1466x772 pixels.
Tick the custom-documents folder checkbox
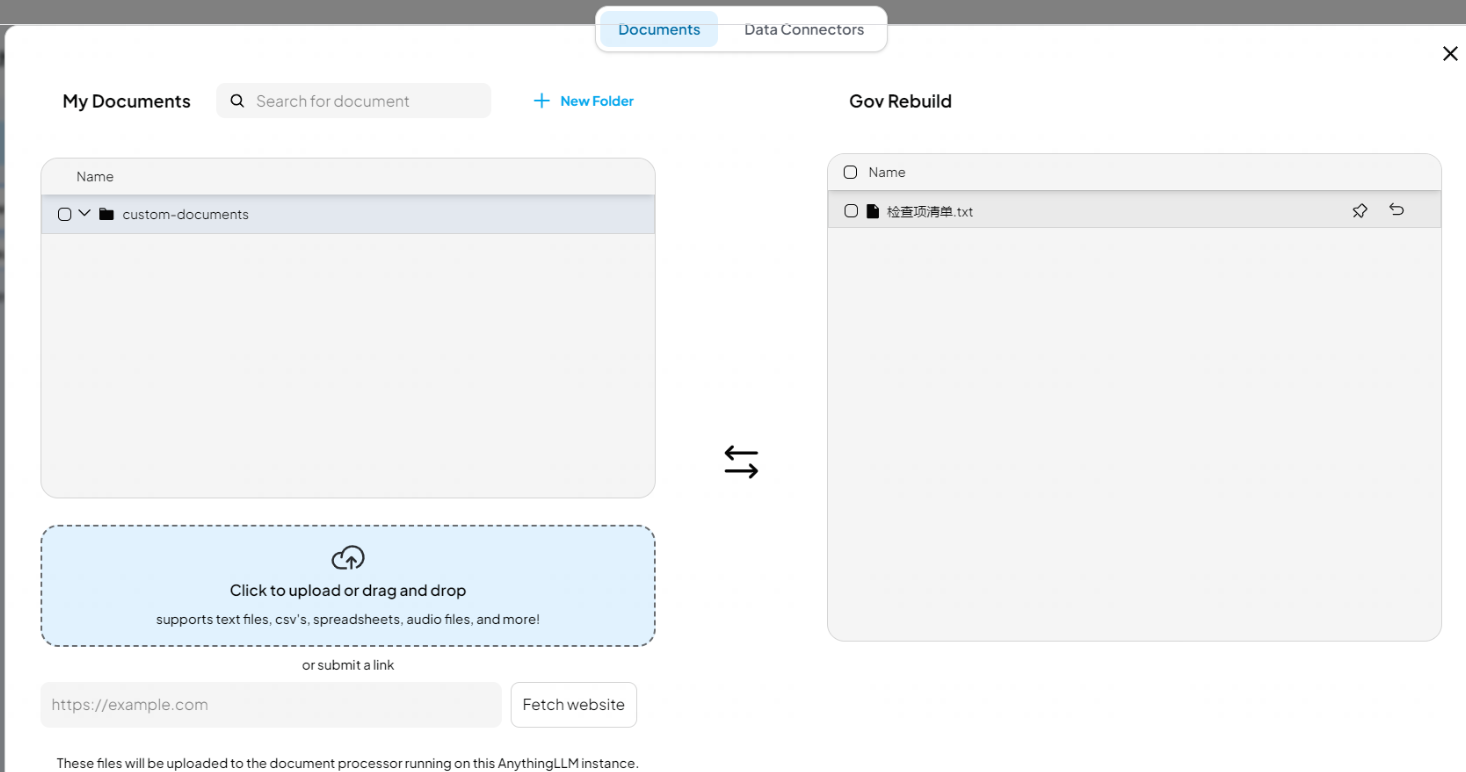[65, 214]
